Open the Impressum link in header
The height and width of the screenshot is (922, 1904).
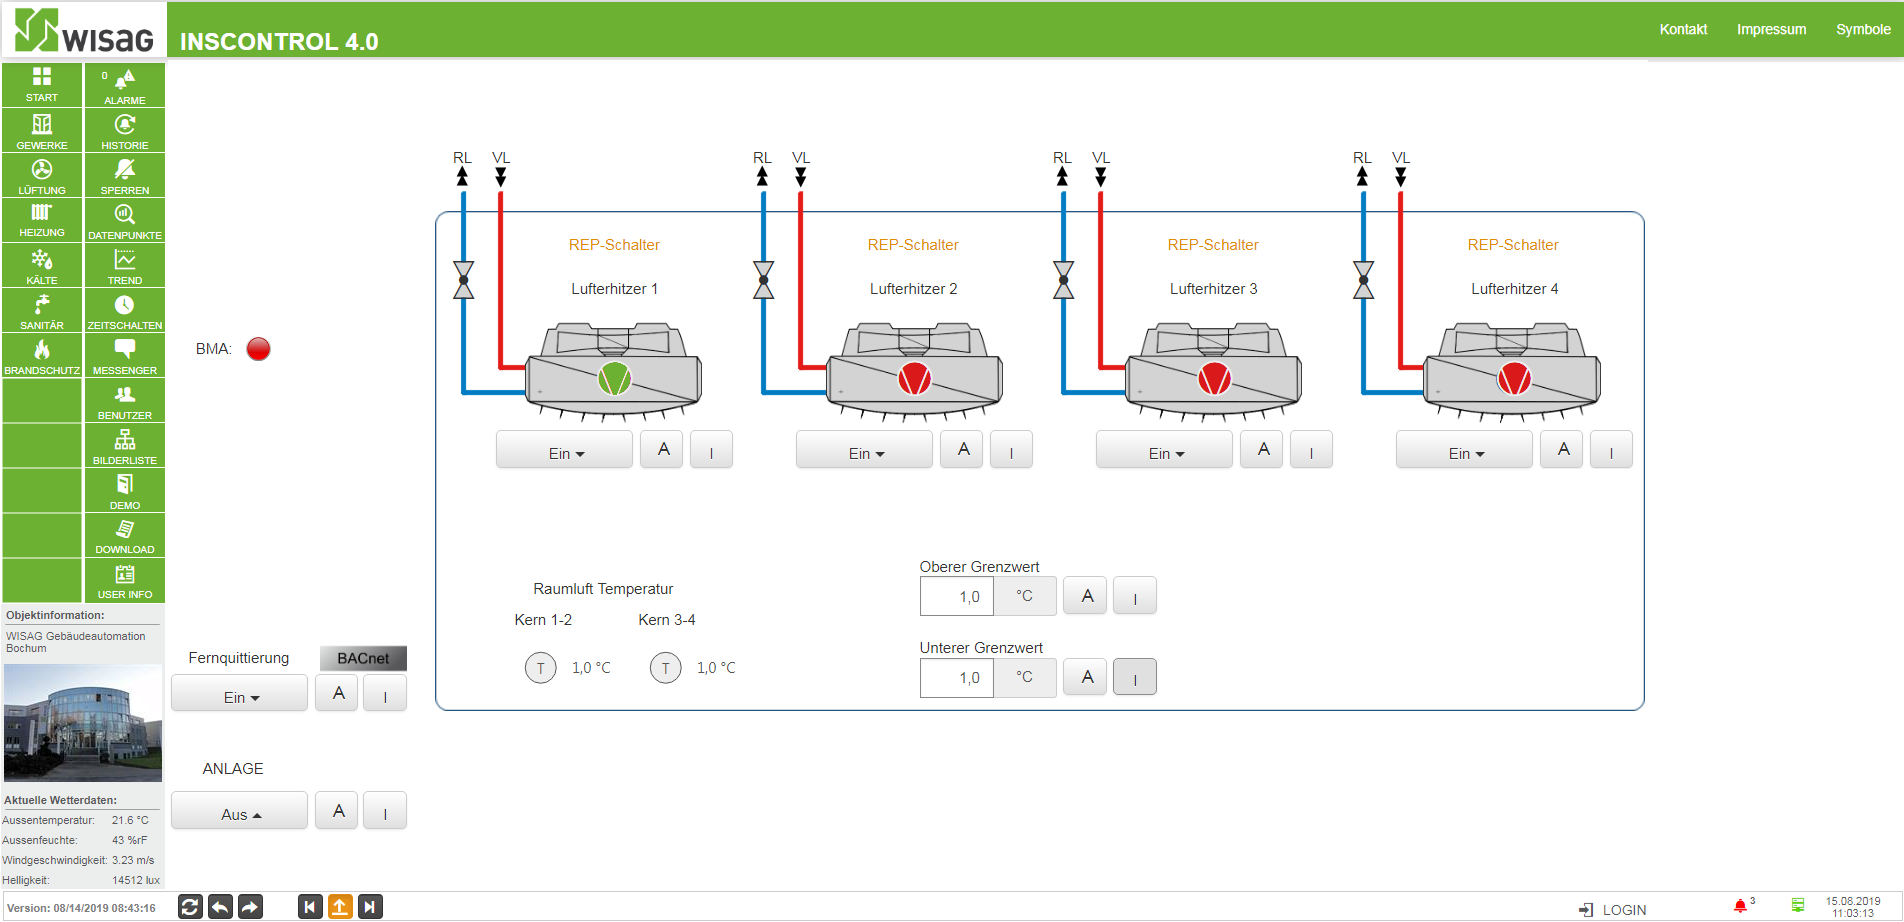[1771, 29]
